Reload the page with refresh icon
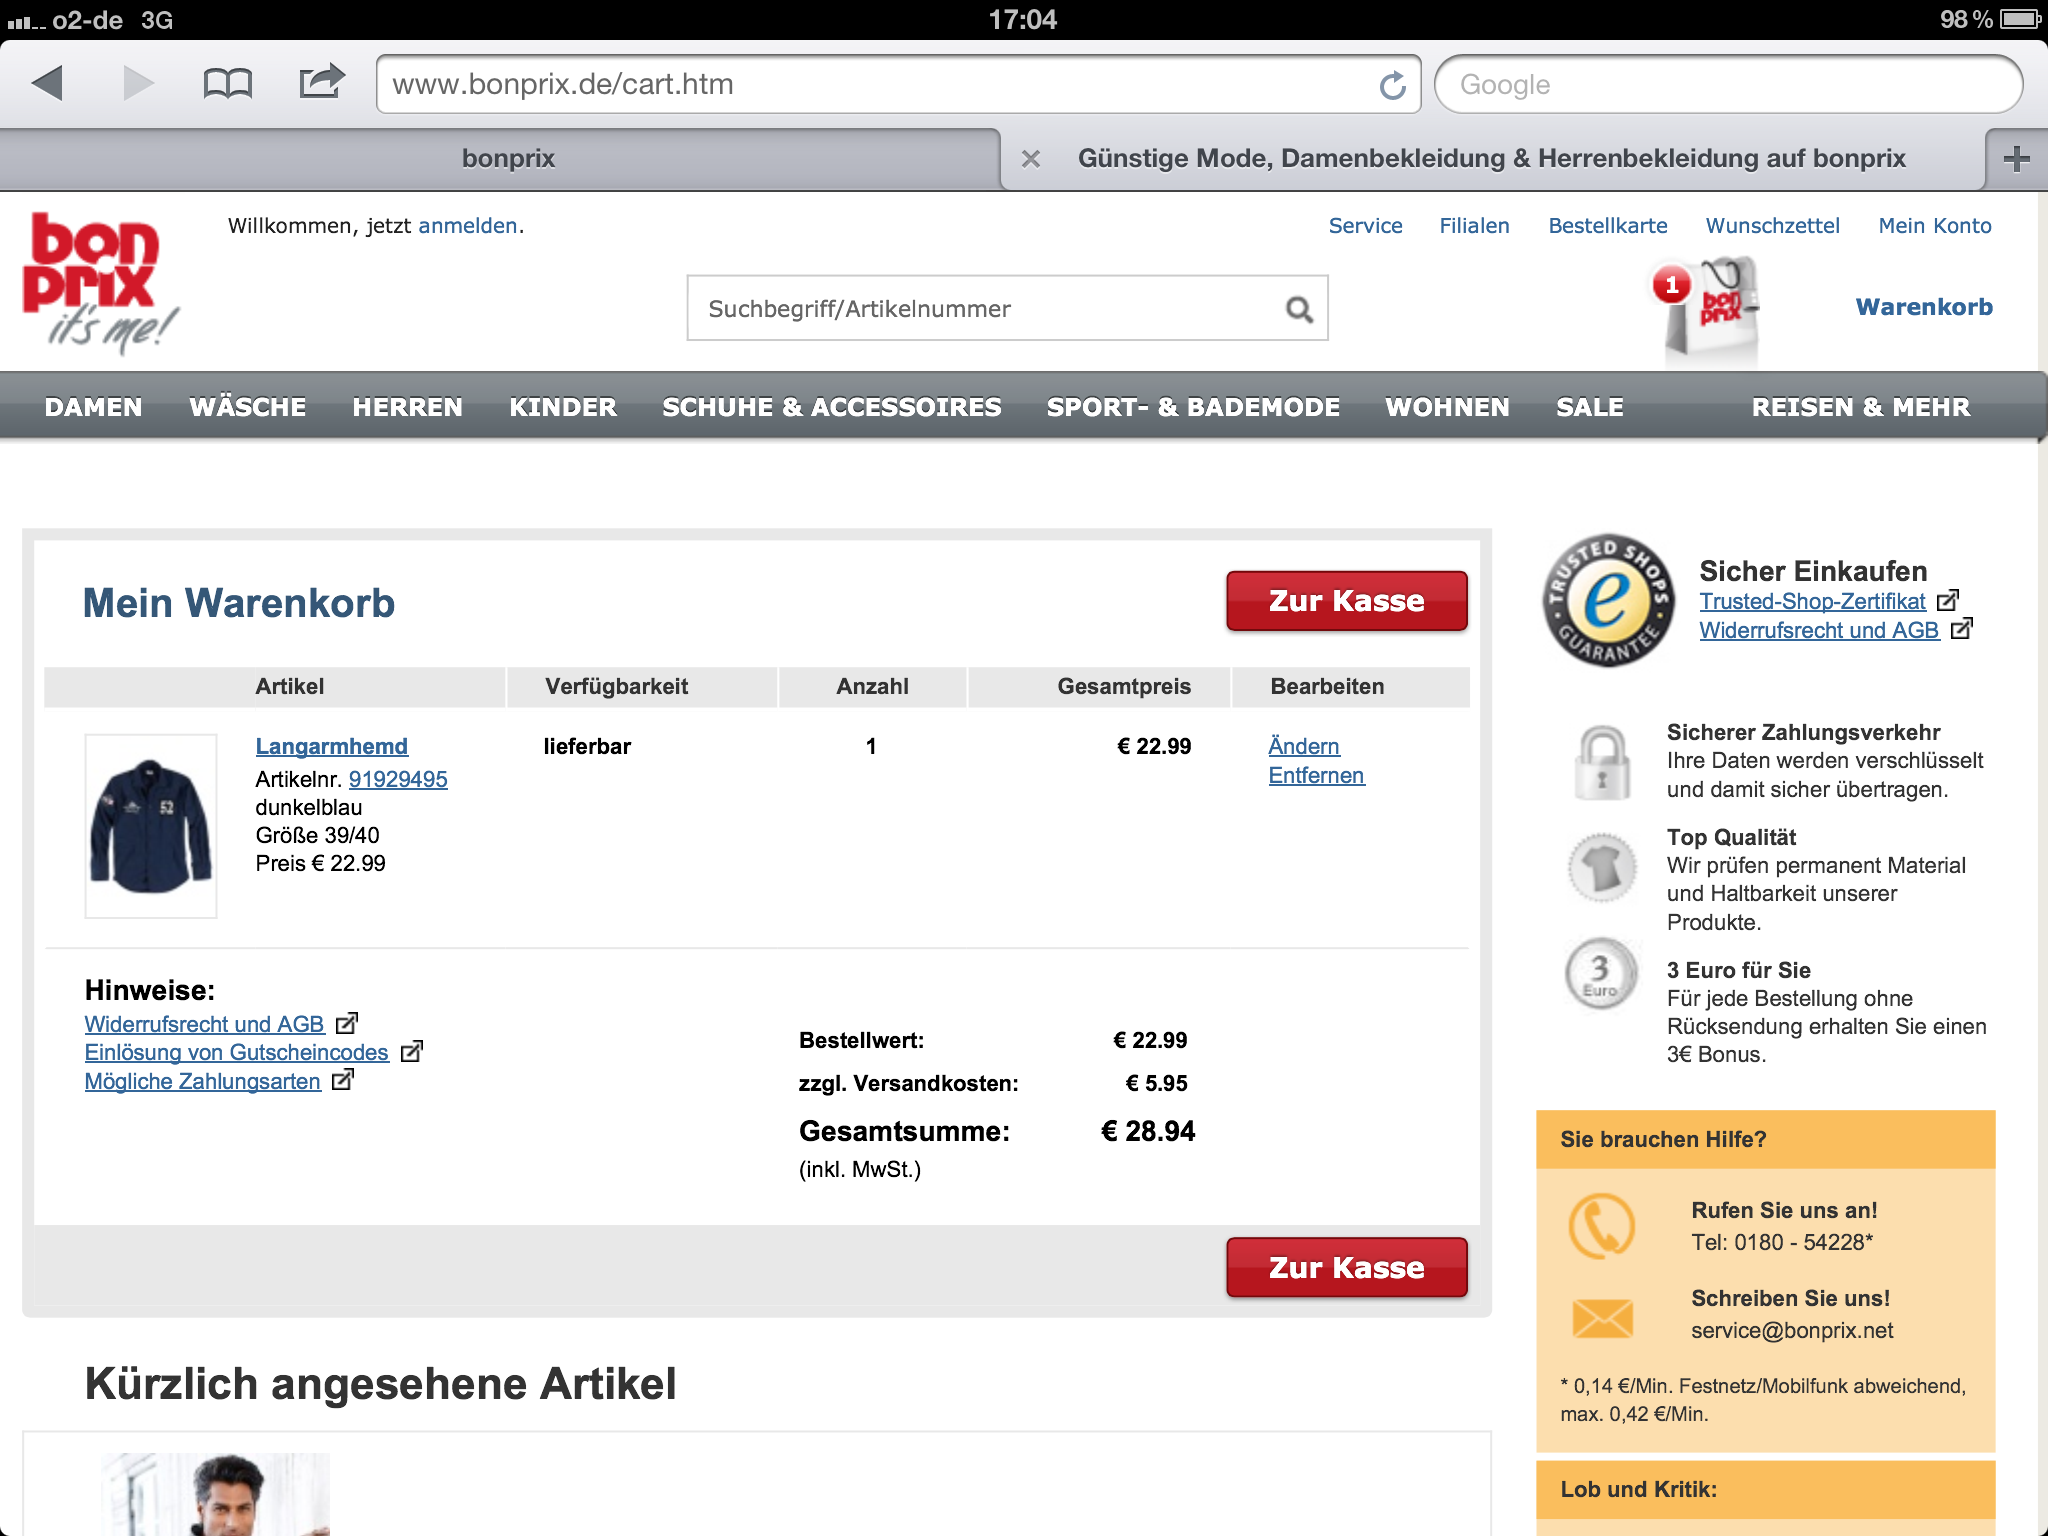This screenshot has height=1536, width=2048. point(1392,86)
